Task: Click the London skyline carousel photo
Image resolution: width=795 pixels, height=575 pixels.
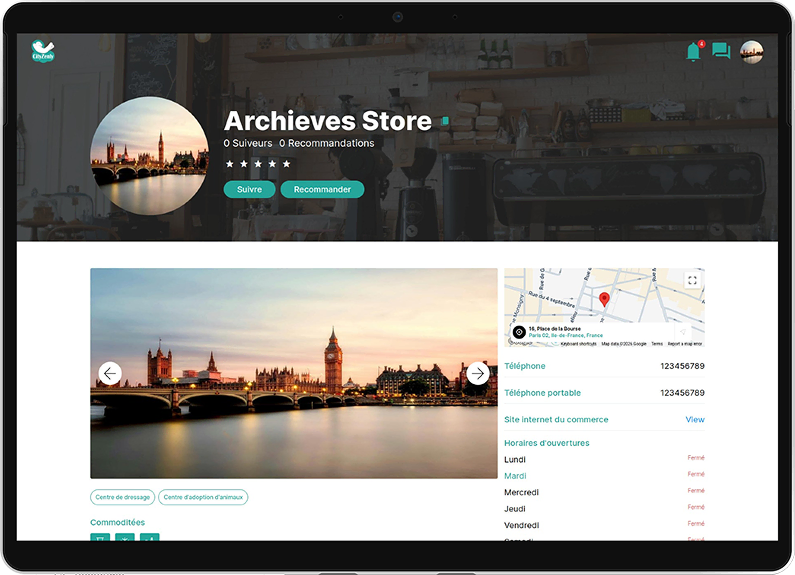Action: pyautogui.click(x=294, y=373)
